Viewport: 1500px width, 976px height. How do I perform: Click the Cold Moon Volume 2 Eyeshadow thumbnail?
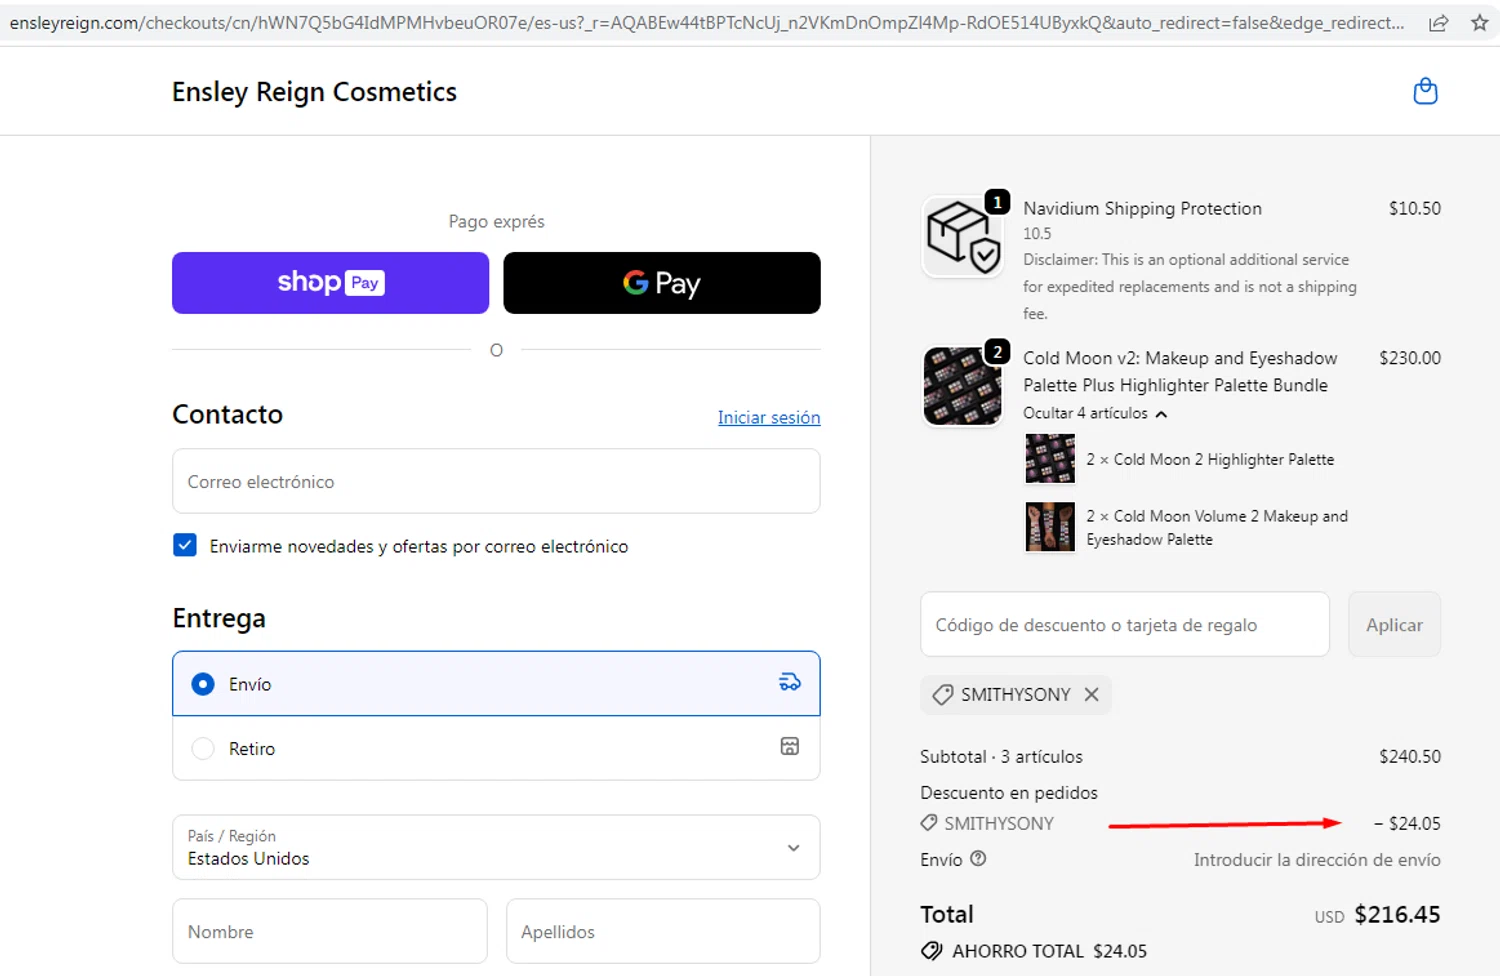(x=1050, y=527)
